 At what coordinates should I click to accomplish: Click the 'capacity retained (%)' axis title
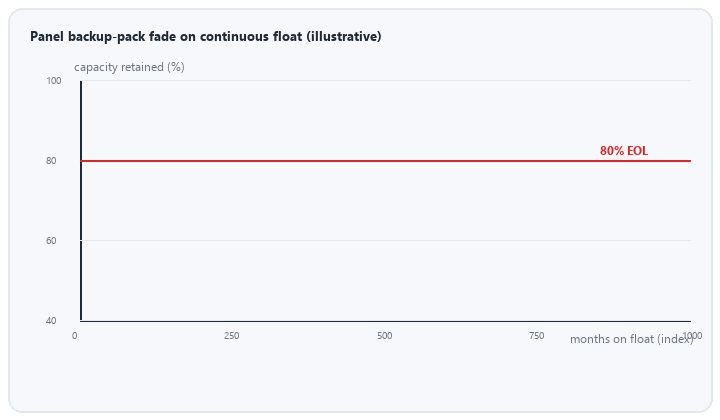(129, 67)
